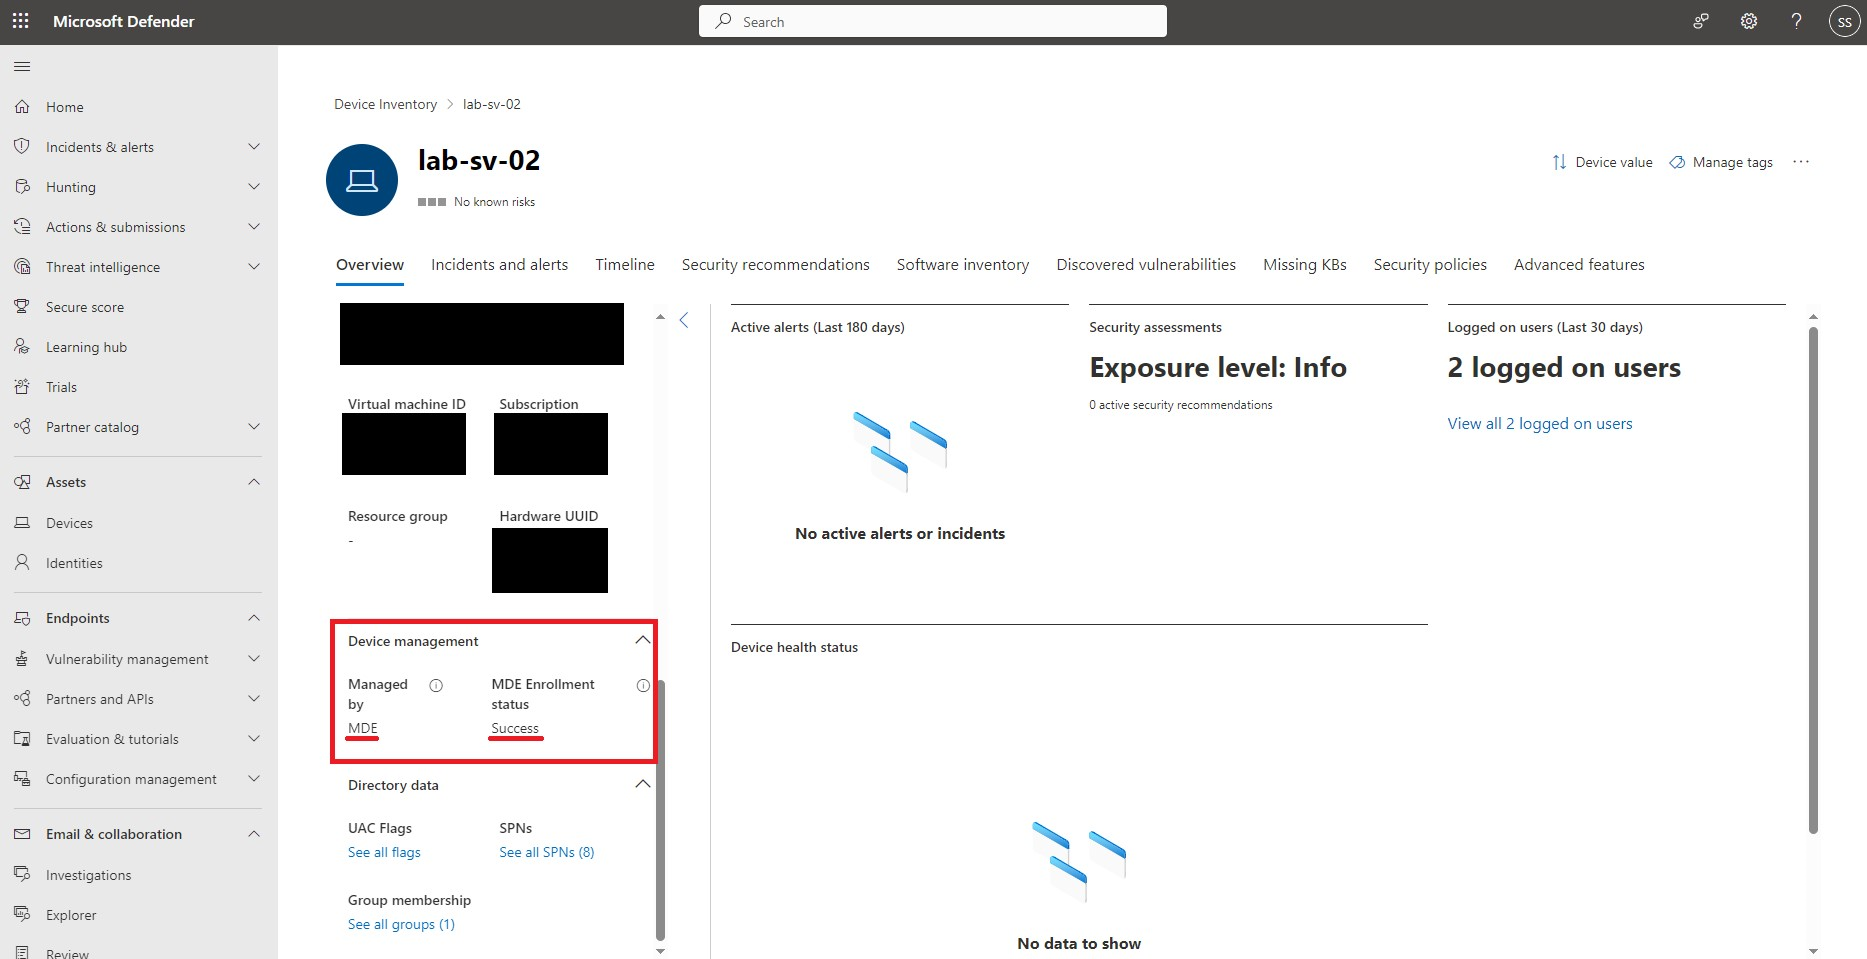Click the info icon beside Managed by
The image size is (1867, 959).
tap(436, 685)
